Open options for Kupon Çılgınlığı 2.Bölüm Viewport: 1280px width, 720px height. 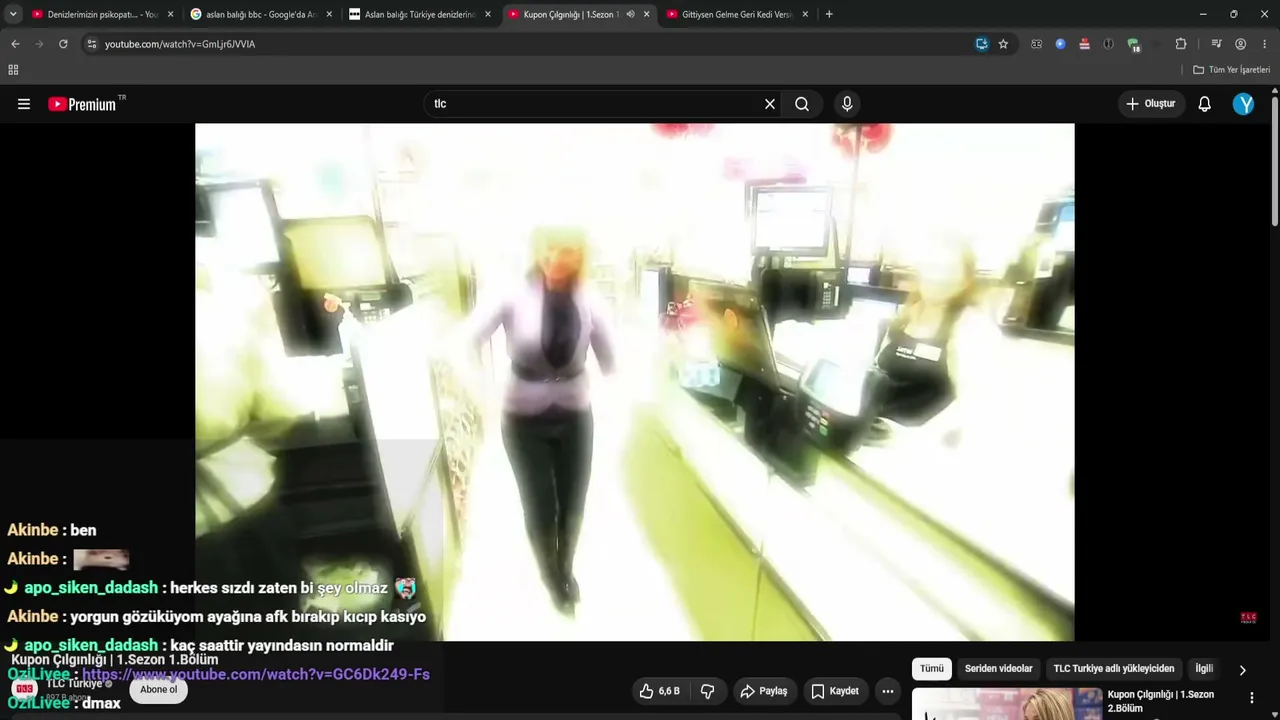(1251, 698)
